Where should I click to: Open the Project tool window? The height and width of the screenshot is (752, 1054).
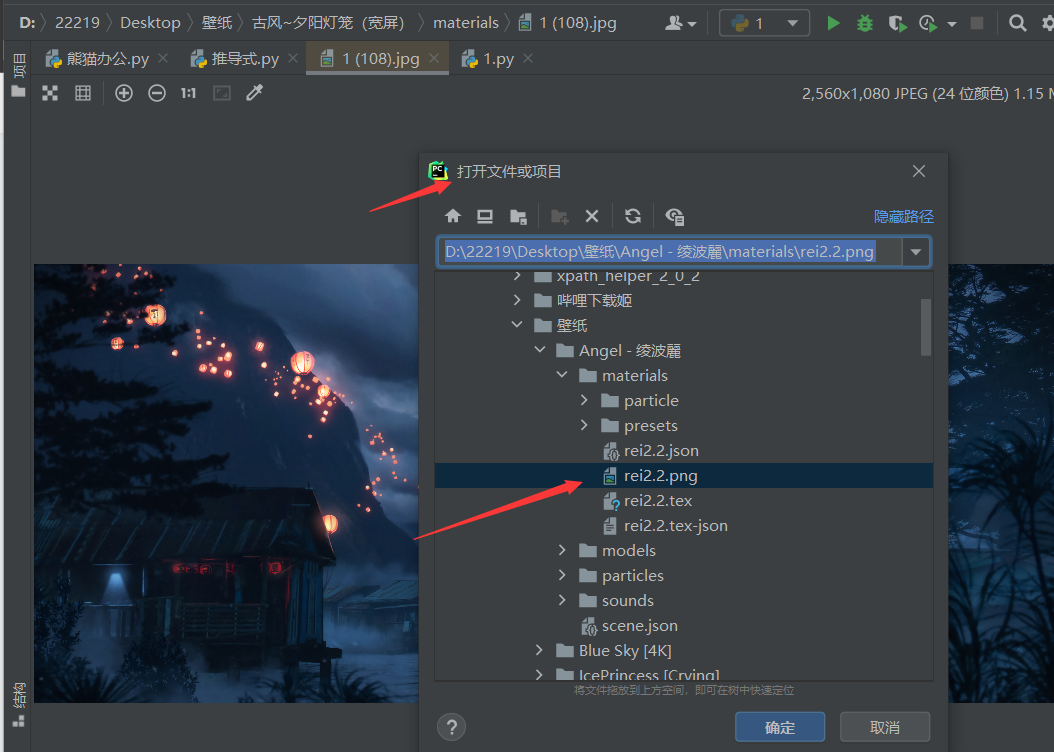coord(19,75)
